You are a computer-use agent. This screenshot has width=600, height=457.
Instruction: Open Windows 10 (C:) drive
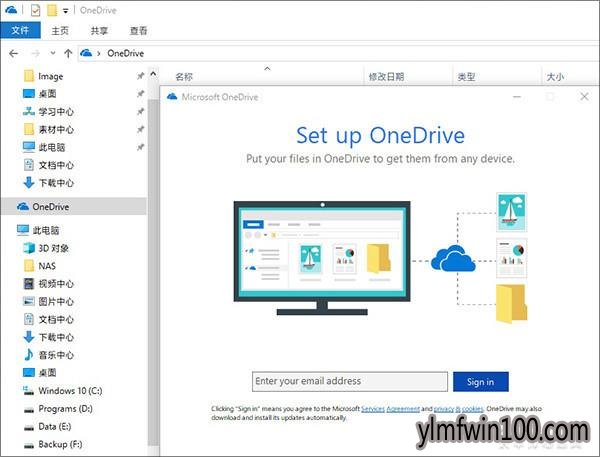[x=62, y=391]
